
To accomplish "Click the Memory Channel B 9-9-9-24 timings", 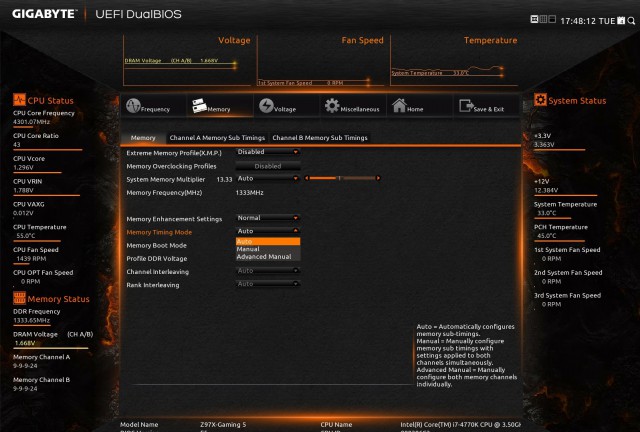I will click(41, 384).
